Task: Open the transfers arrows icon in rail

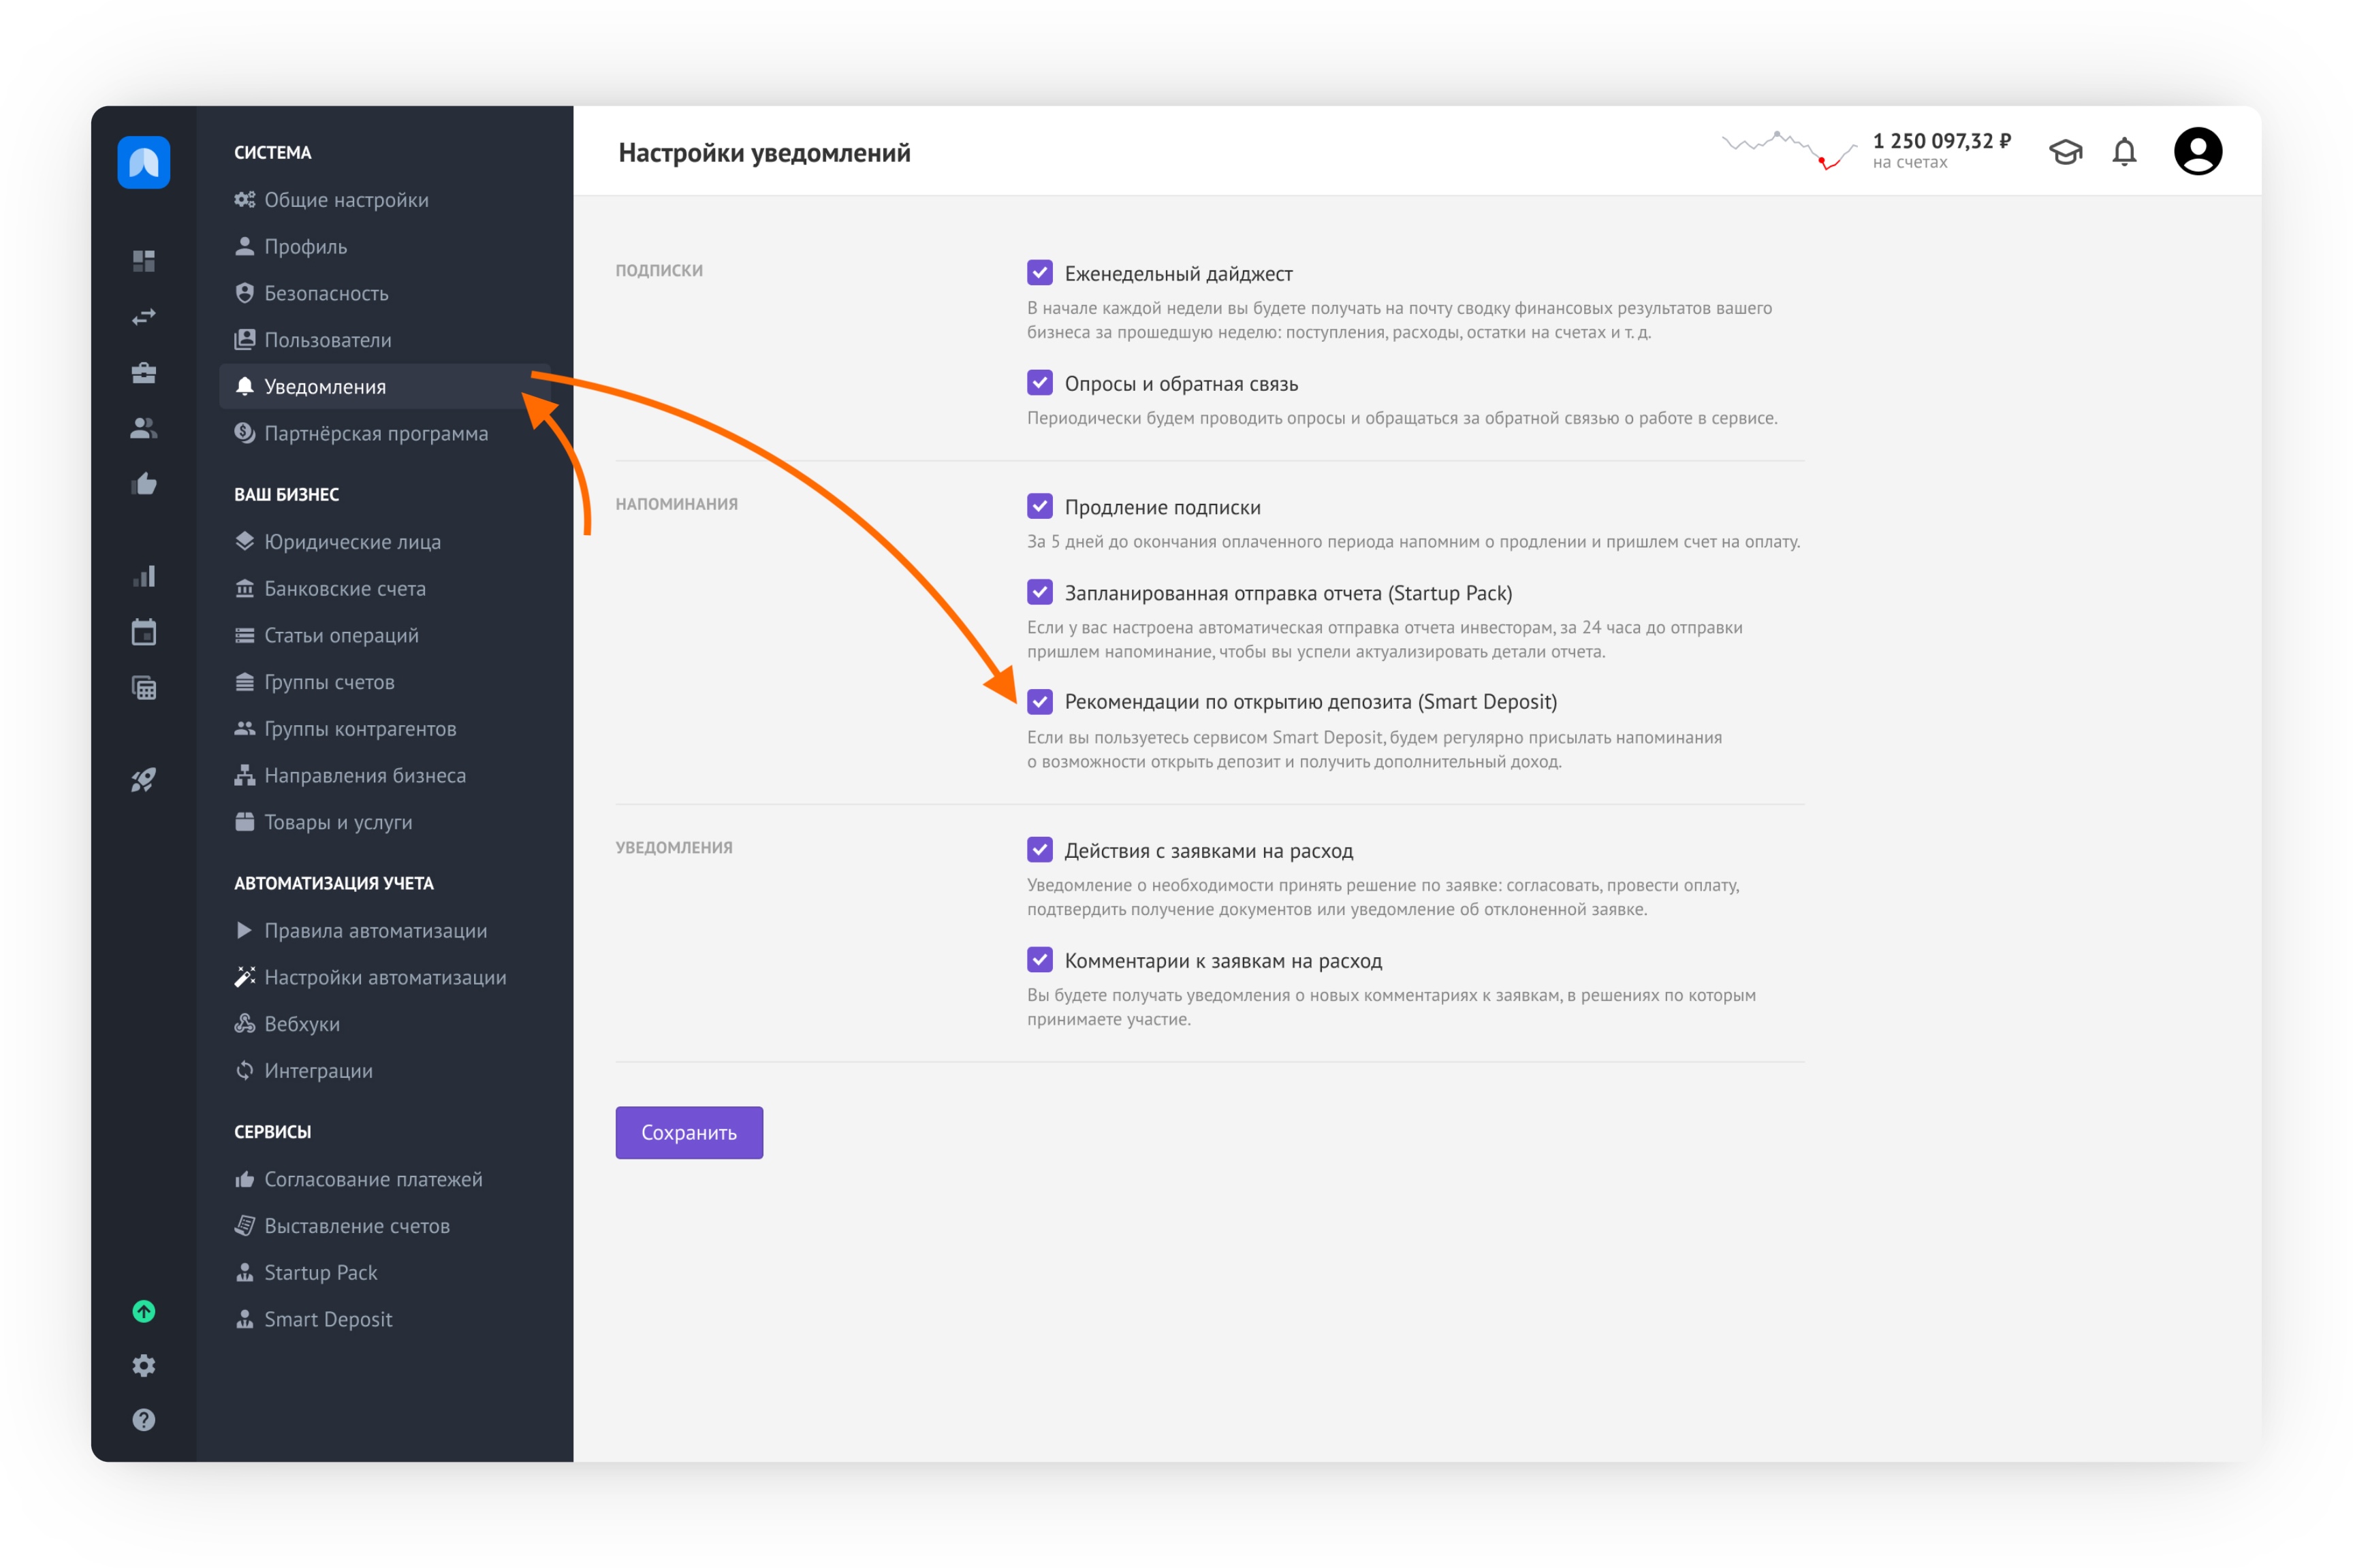Action: pos(144,316)
